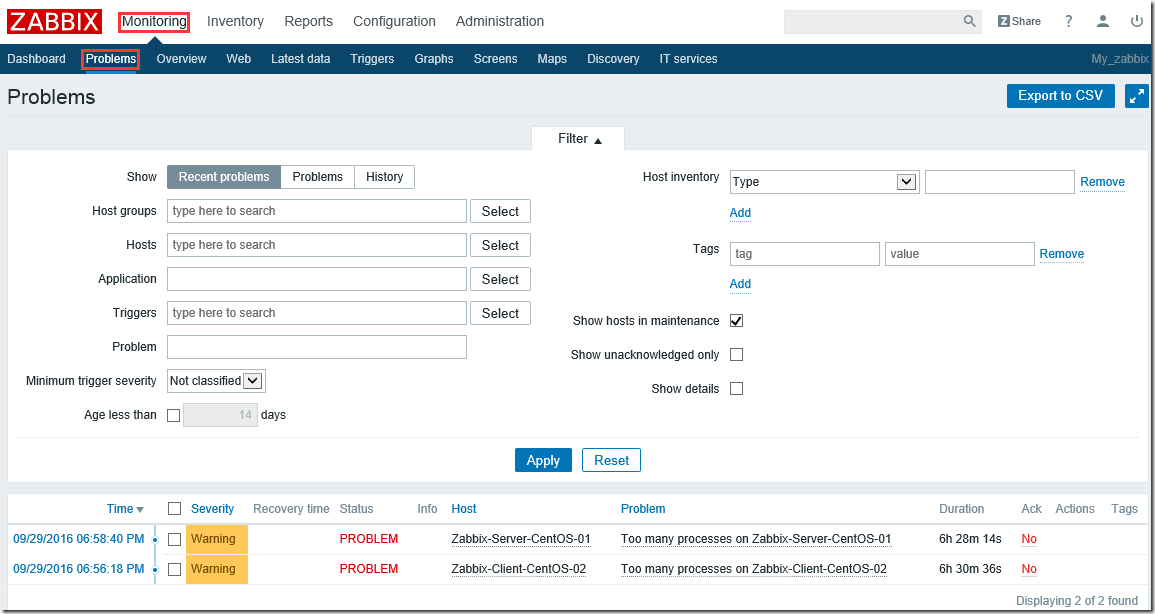This screenshot has height=614, width=1155.
Task: Open Monitoring menu
Action: (x=154, y=21)
